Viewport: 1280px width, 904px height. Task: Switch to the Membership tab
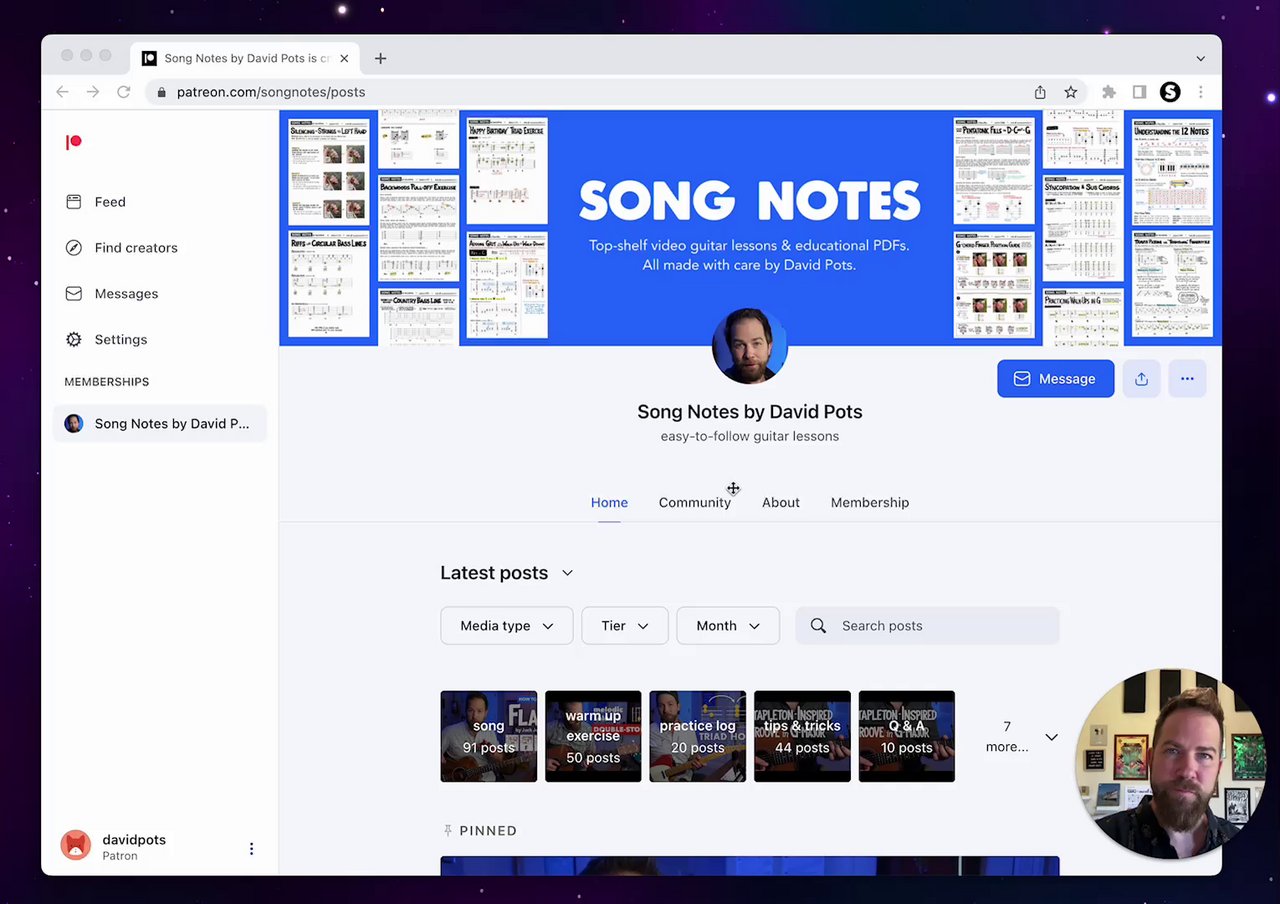pos(870,503)
